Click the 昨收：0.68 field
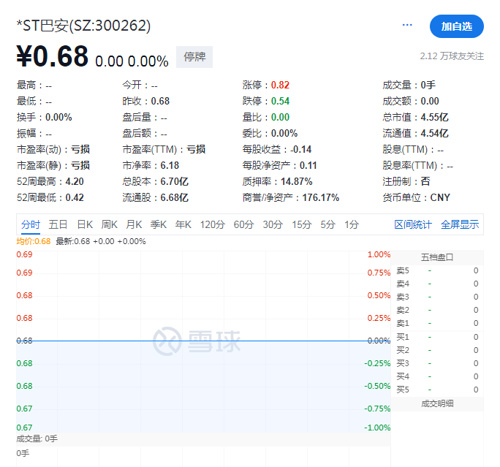Image resolution: width=500 pixels, height=467 pixels. click(146, 101)
